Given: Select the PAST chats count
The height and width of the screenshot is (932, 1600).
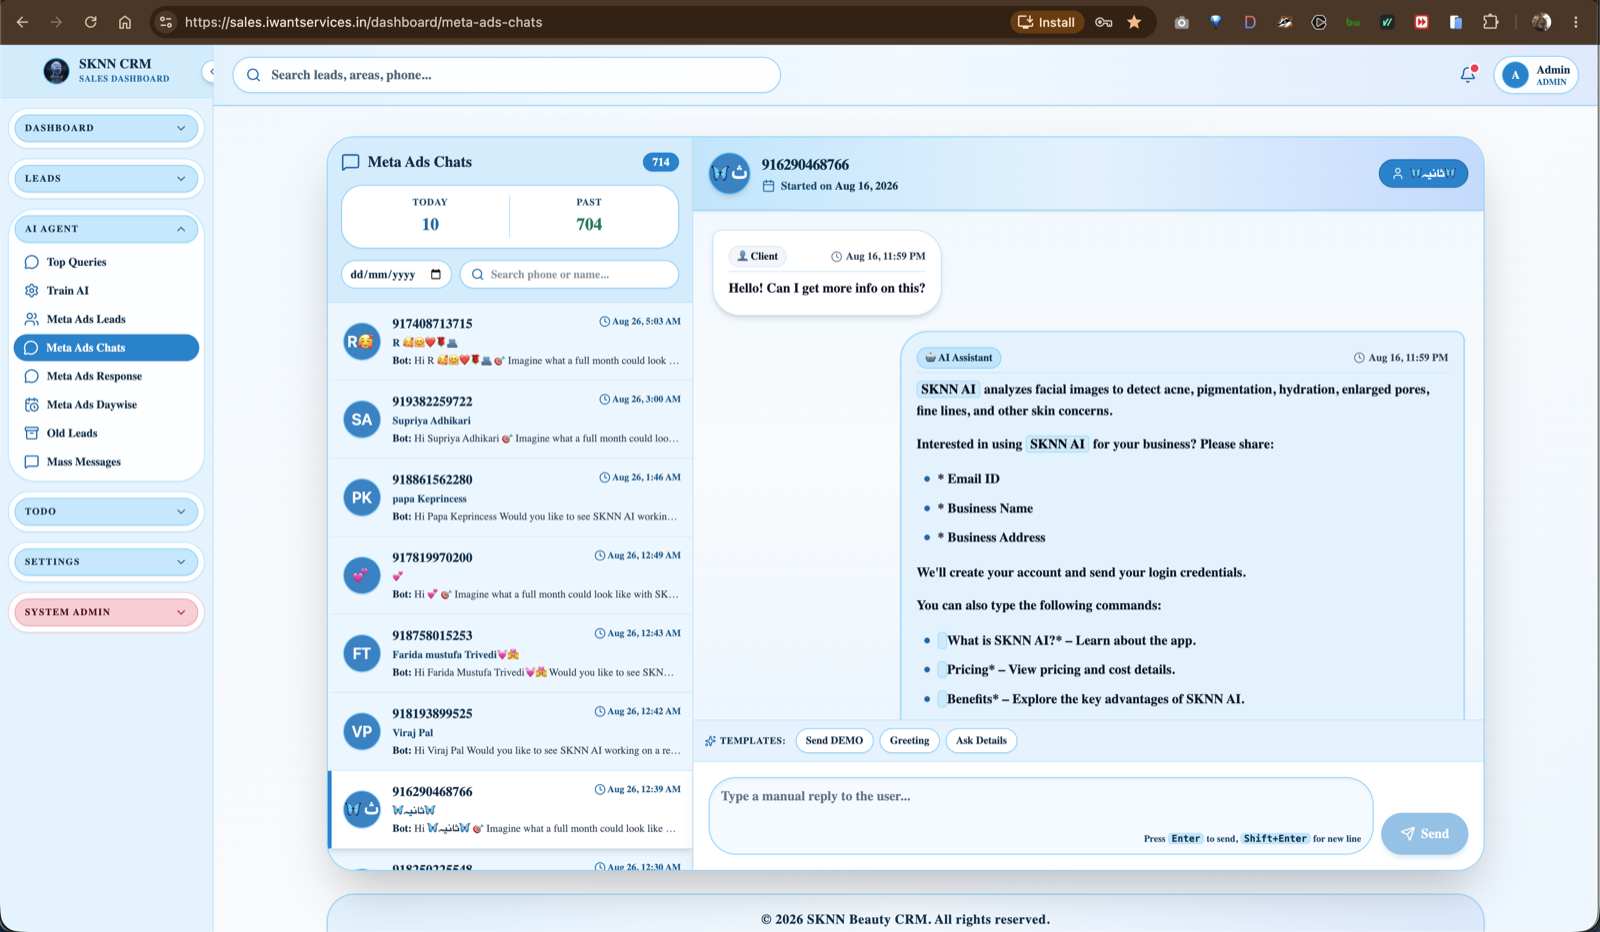Looking at the screenshot, I should [x=589, y=215].
